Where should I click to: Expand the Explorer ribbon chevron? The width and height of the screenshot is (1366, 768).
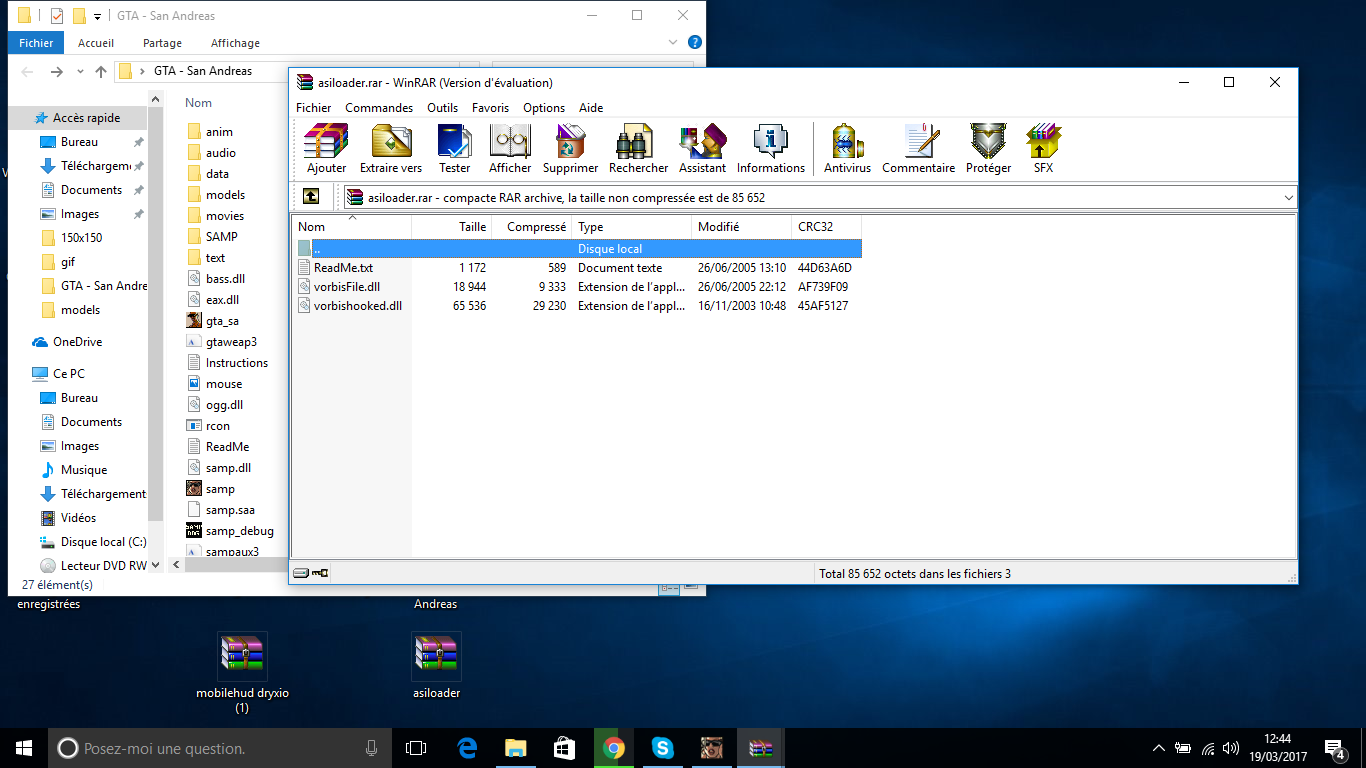(x=674, y=43)
